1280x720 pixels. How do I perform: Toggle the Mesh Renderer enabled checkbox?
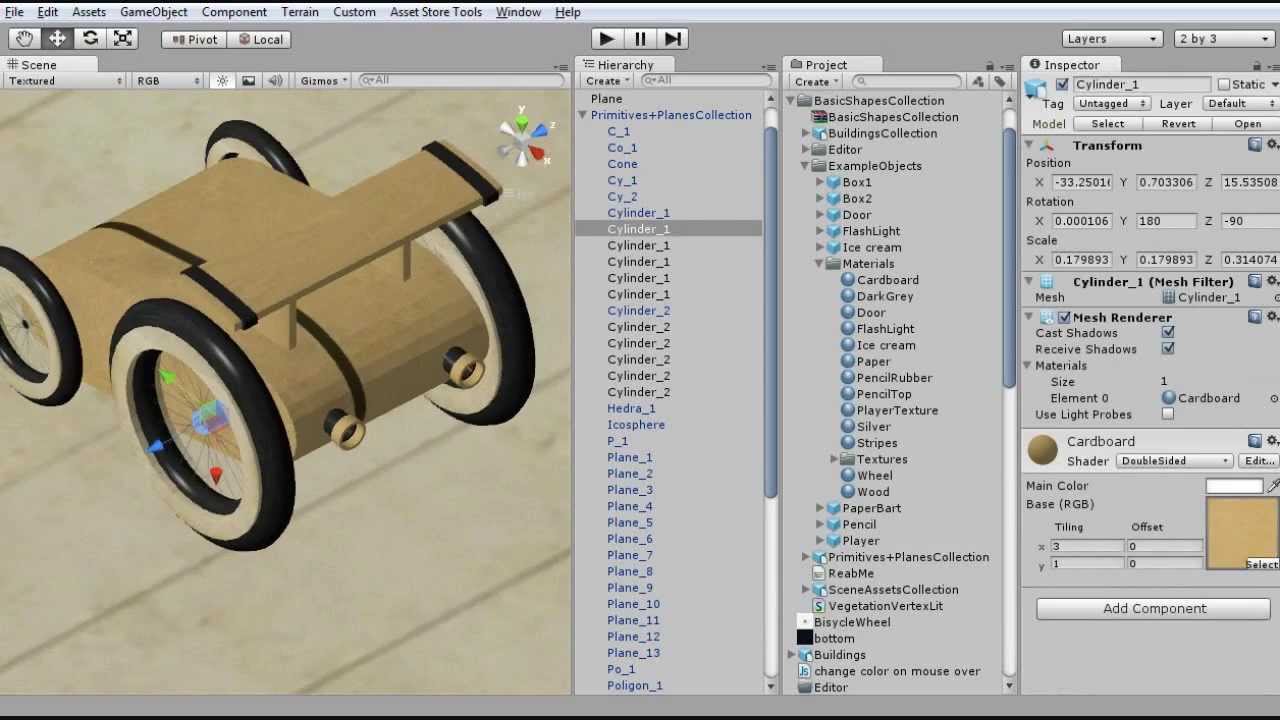click(1064, 317)
